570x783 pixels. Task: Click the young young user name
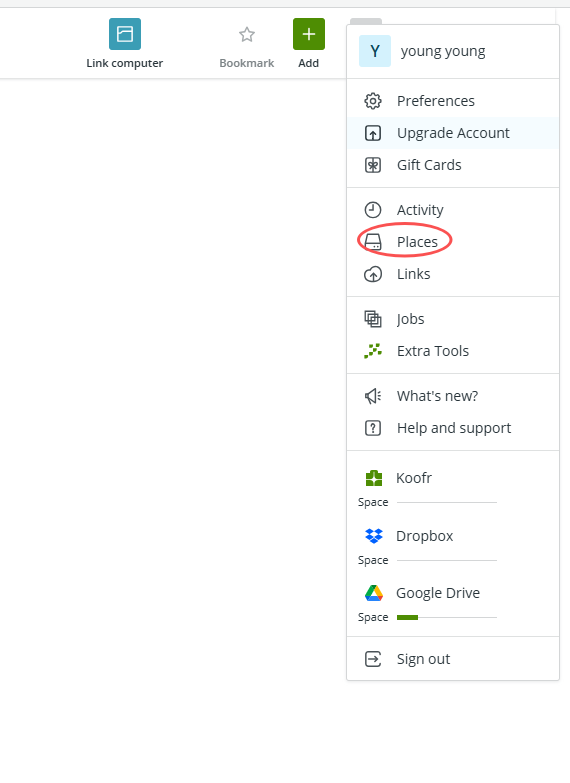(443, 51)
